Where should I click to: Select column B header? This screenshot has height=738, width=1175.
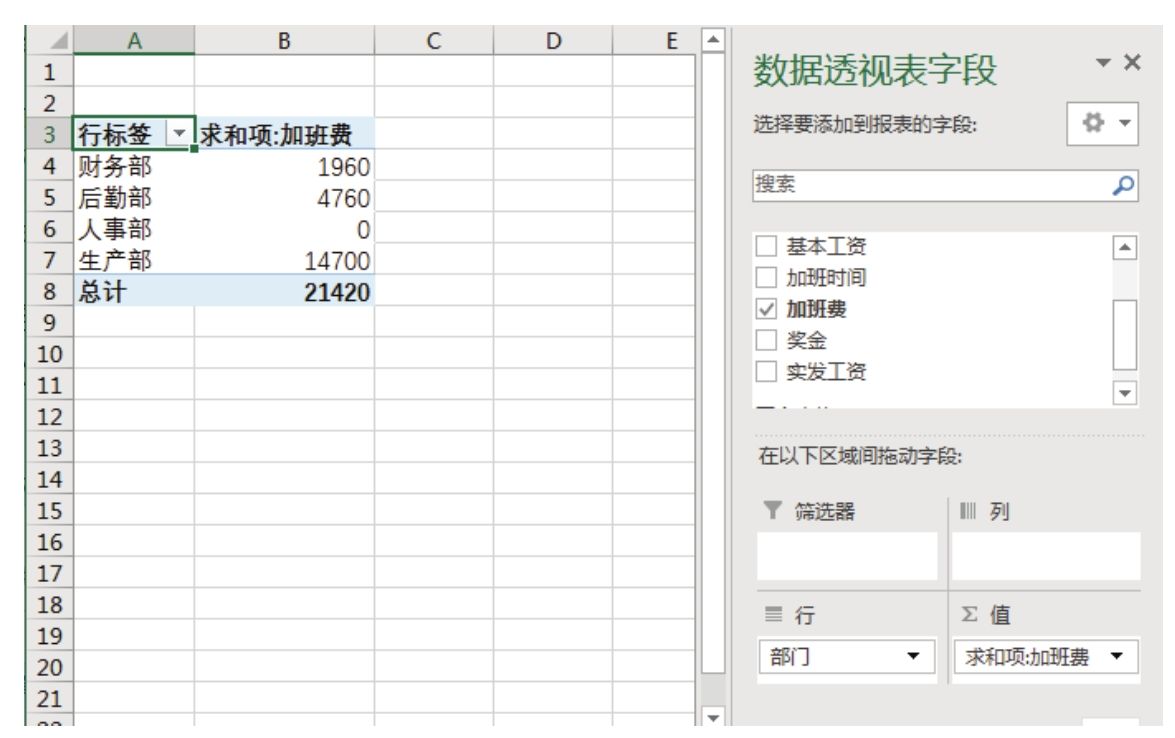click(284, 42)
